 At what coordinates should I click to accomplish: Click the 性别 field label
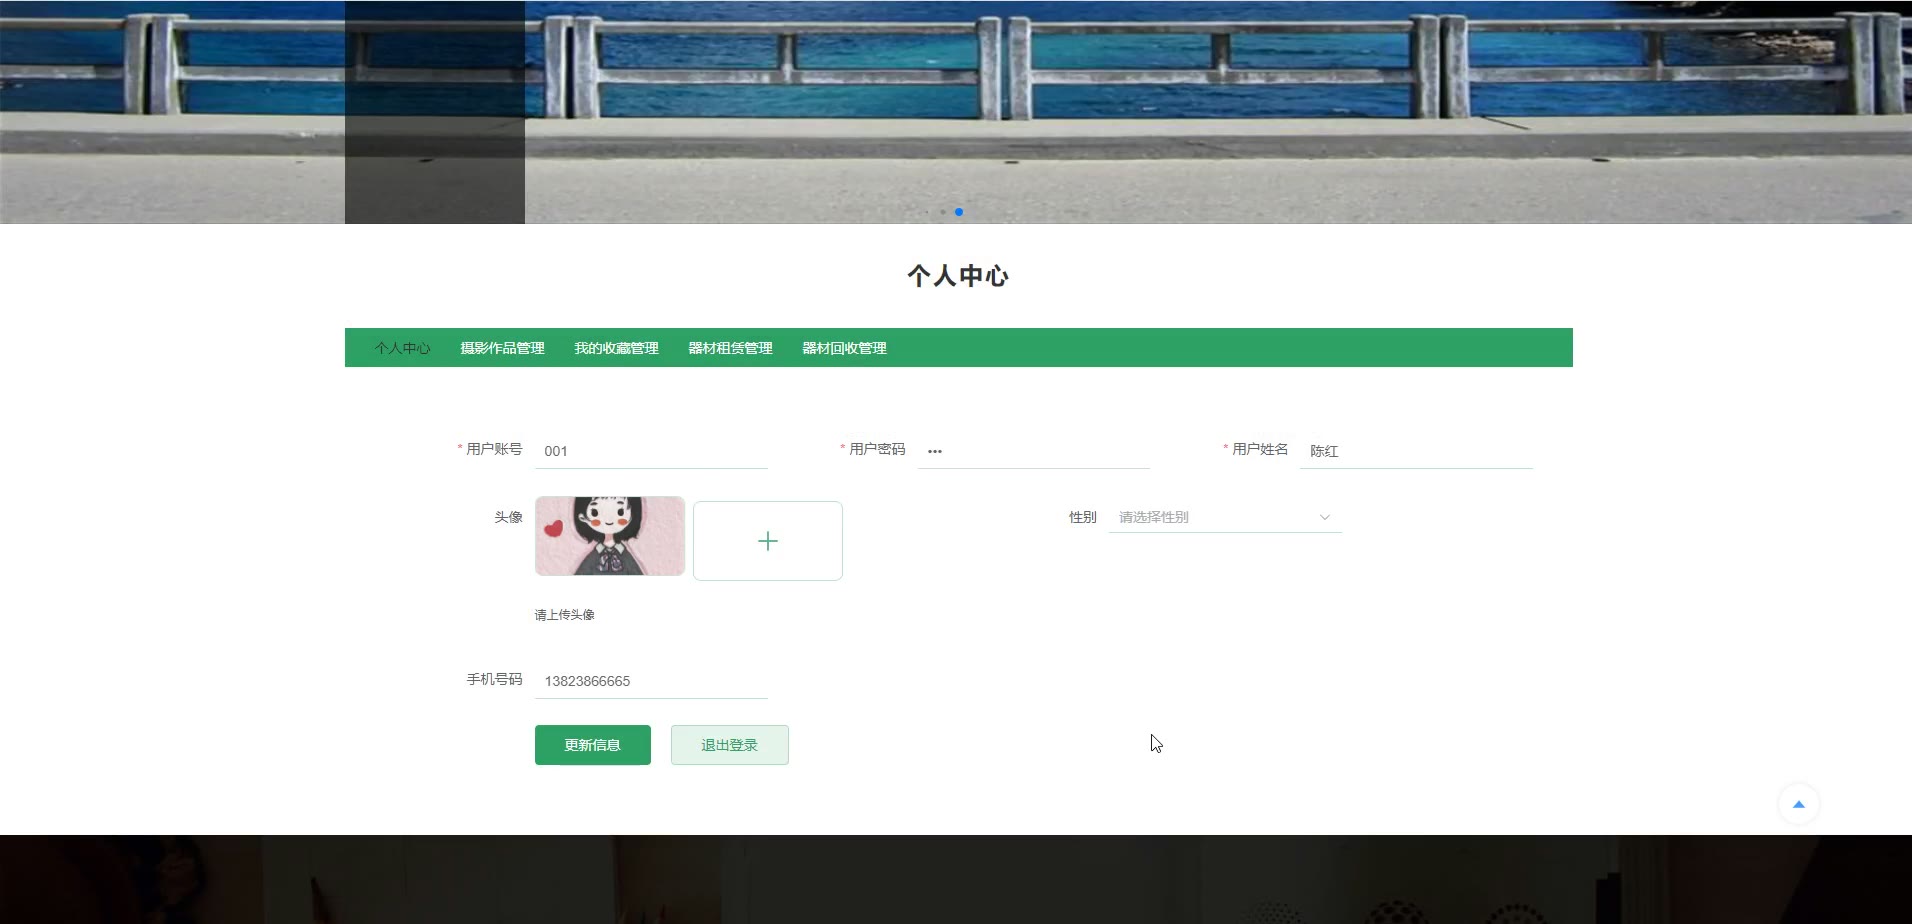[x=1082, y=517]
